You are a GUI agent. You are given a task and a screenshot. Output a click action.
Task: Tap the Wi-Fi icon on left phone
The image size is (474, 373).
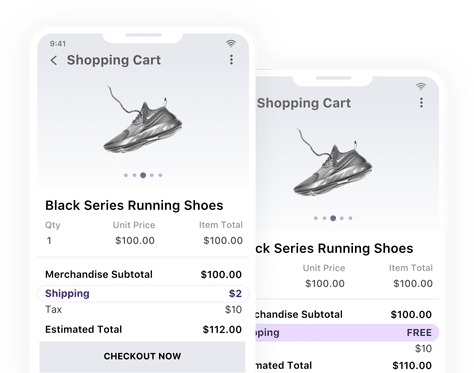[x=231, y=43]
